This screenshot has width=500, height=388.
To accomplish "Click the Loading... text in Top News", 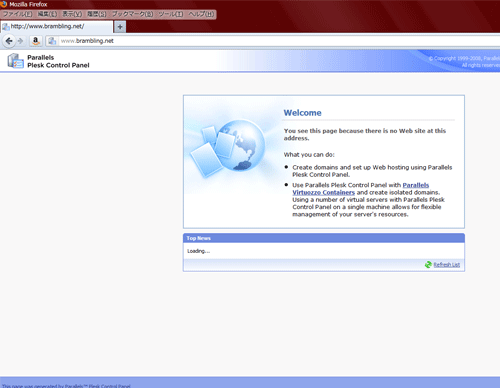I will pyautogui.click(x=198, y=251).
